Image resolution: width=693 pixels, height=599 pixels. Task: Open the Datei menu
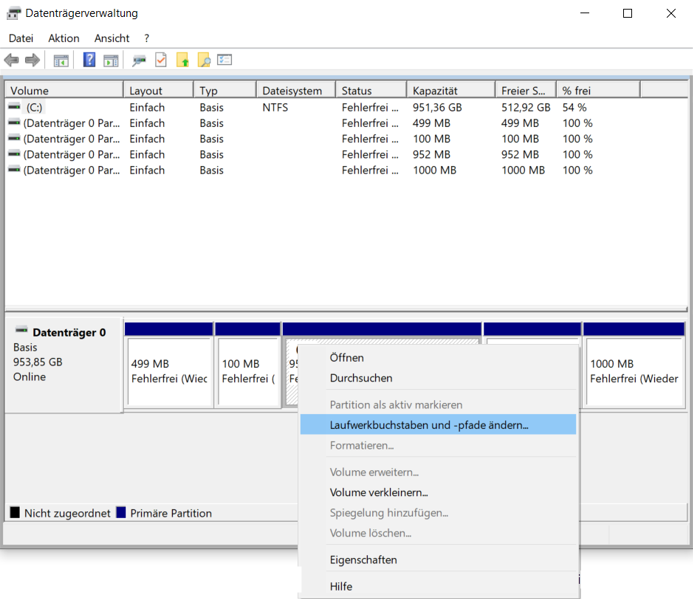21,38
